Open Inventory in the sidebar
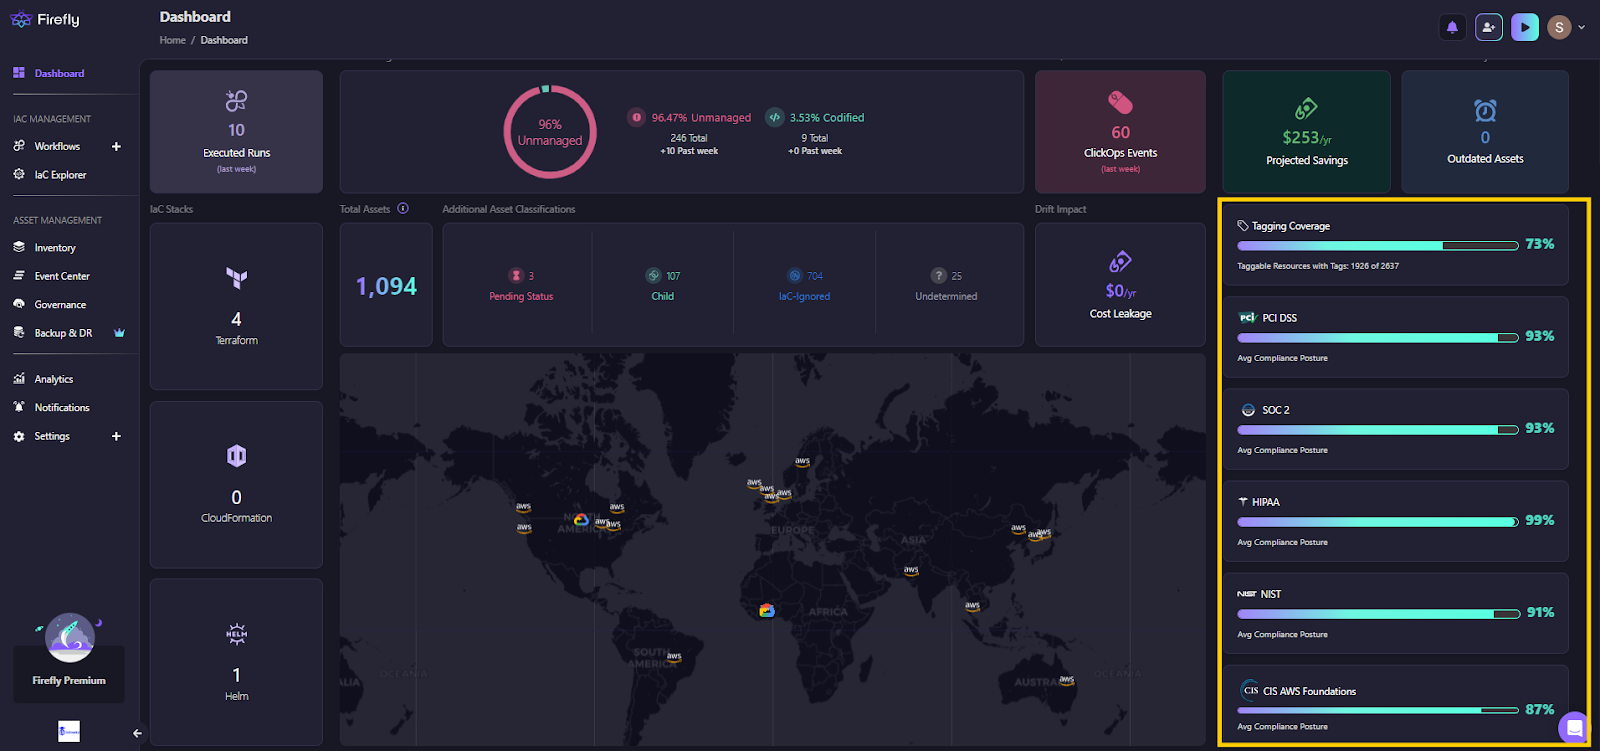The width and height of the screenshot is (1600, 751). point(55,248)
